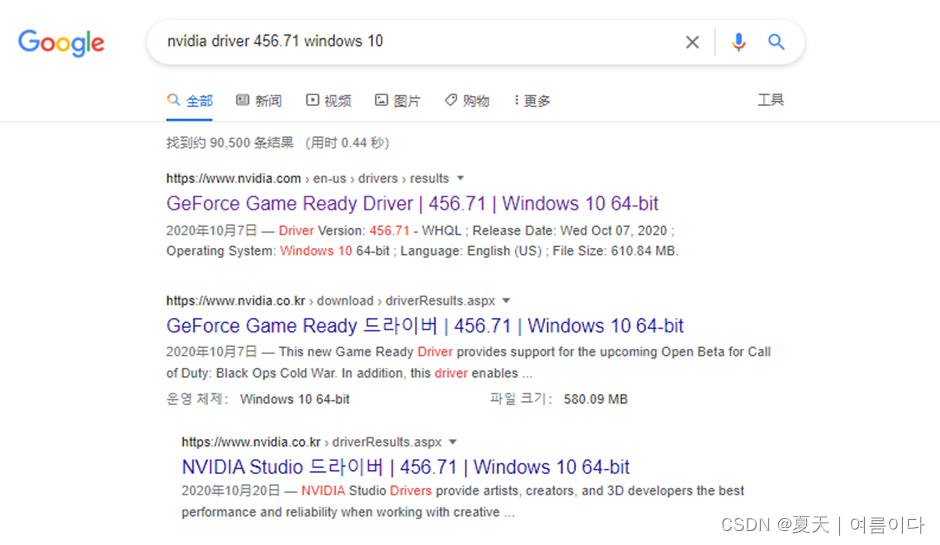Click the 'Windows 10 64-bit' 운영 체제 value
The width and height of the screenshot is (940, 545).
pos(295,399)
